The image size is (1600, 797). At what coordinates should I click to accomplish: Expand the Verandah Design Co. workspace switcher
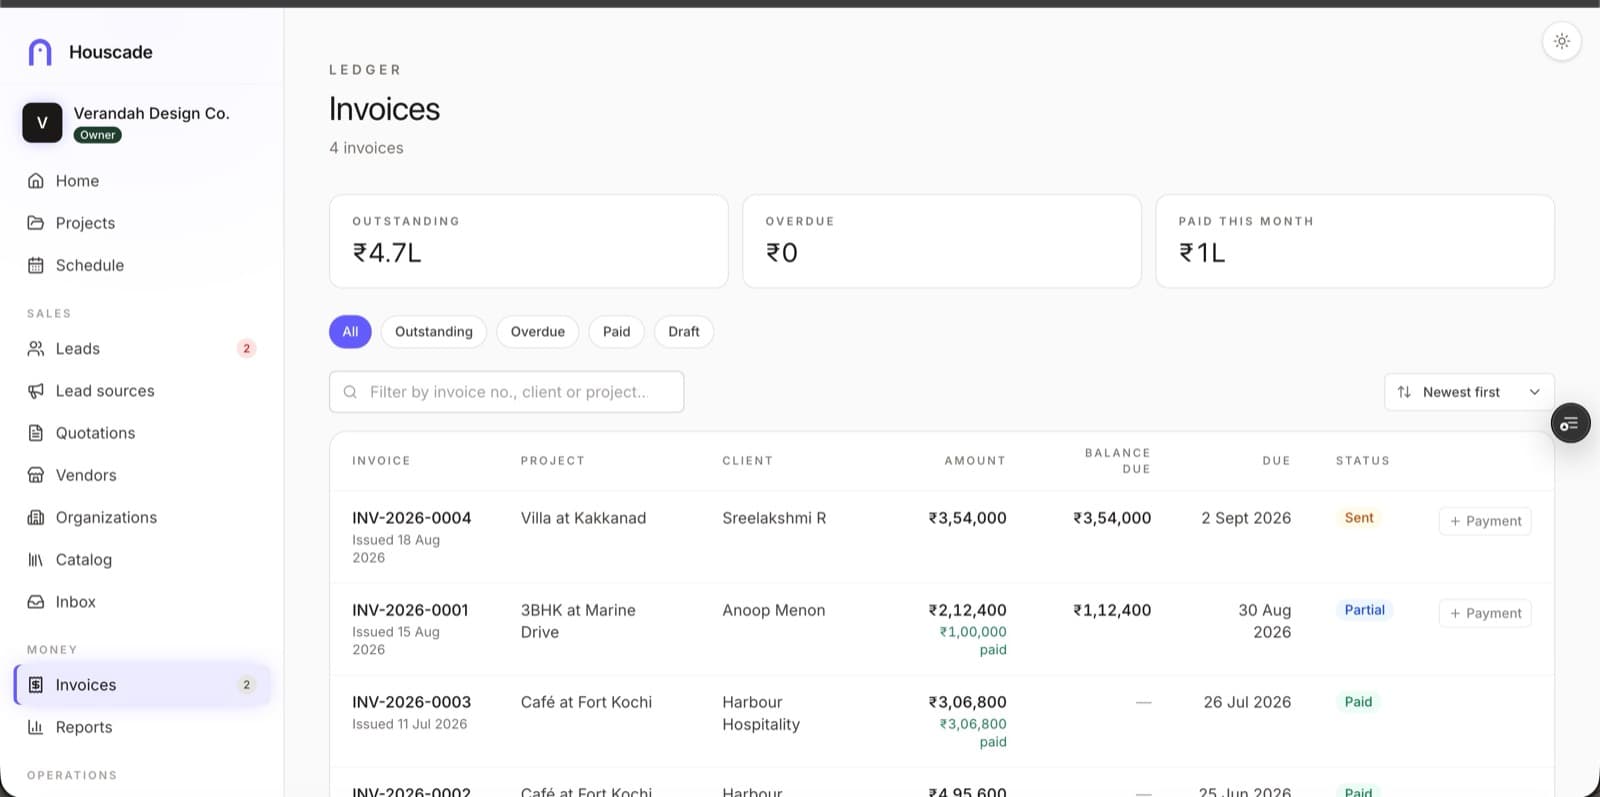coord(142,123)
